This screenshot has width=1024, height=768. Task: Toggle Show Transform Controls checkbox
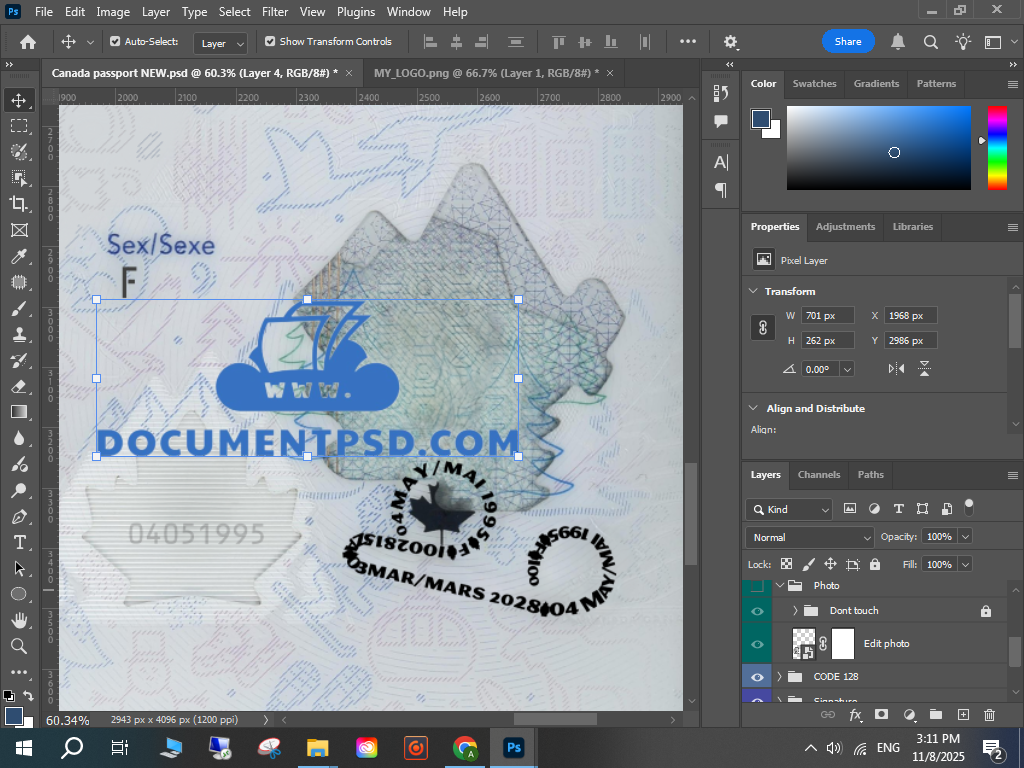point(270,42)
